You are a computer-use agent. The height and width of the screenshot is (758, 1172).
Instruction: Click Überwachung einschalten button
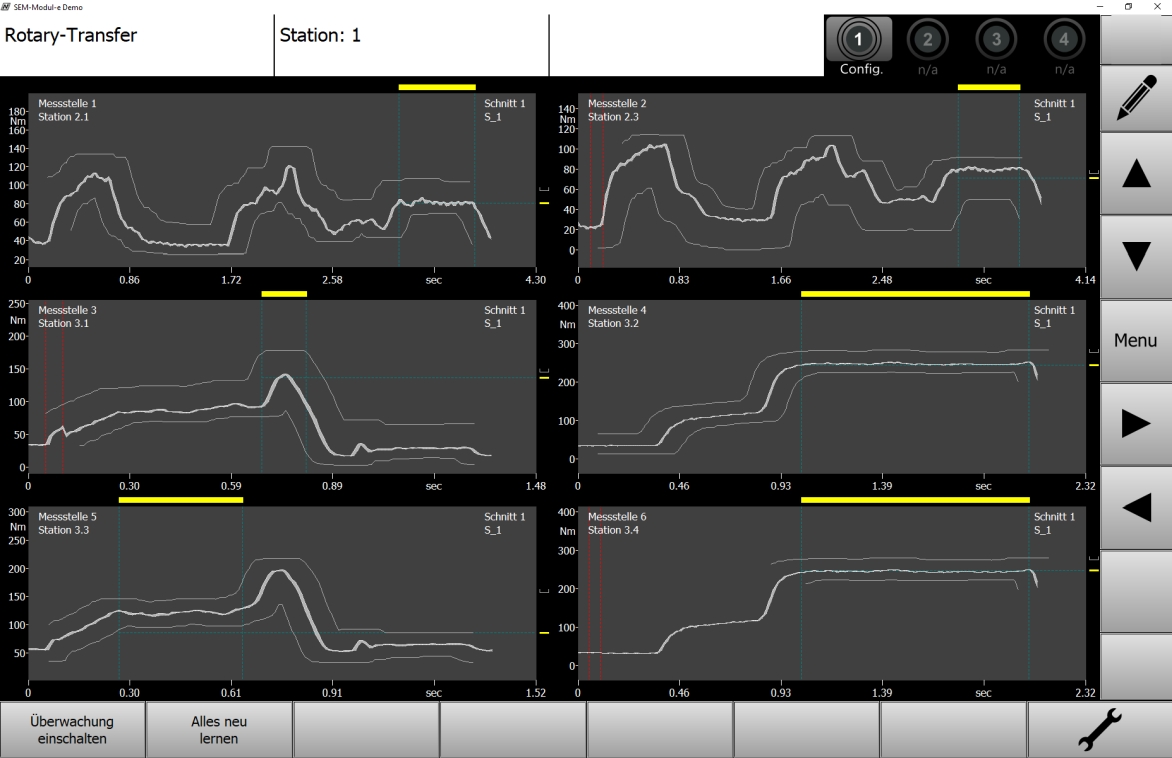pyautogui.click(x=73, y=731)
